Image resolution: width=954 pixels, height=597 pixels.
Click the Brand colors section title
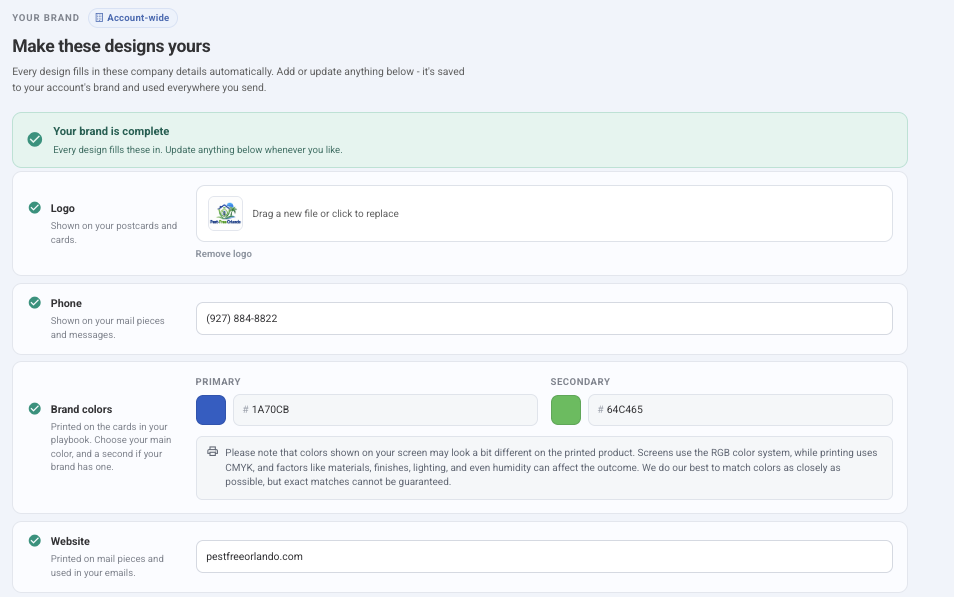click(82, 409)
